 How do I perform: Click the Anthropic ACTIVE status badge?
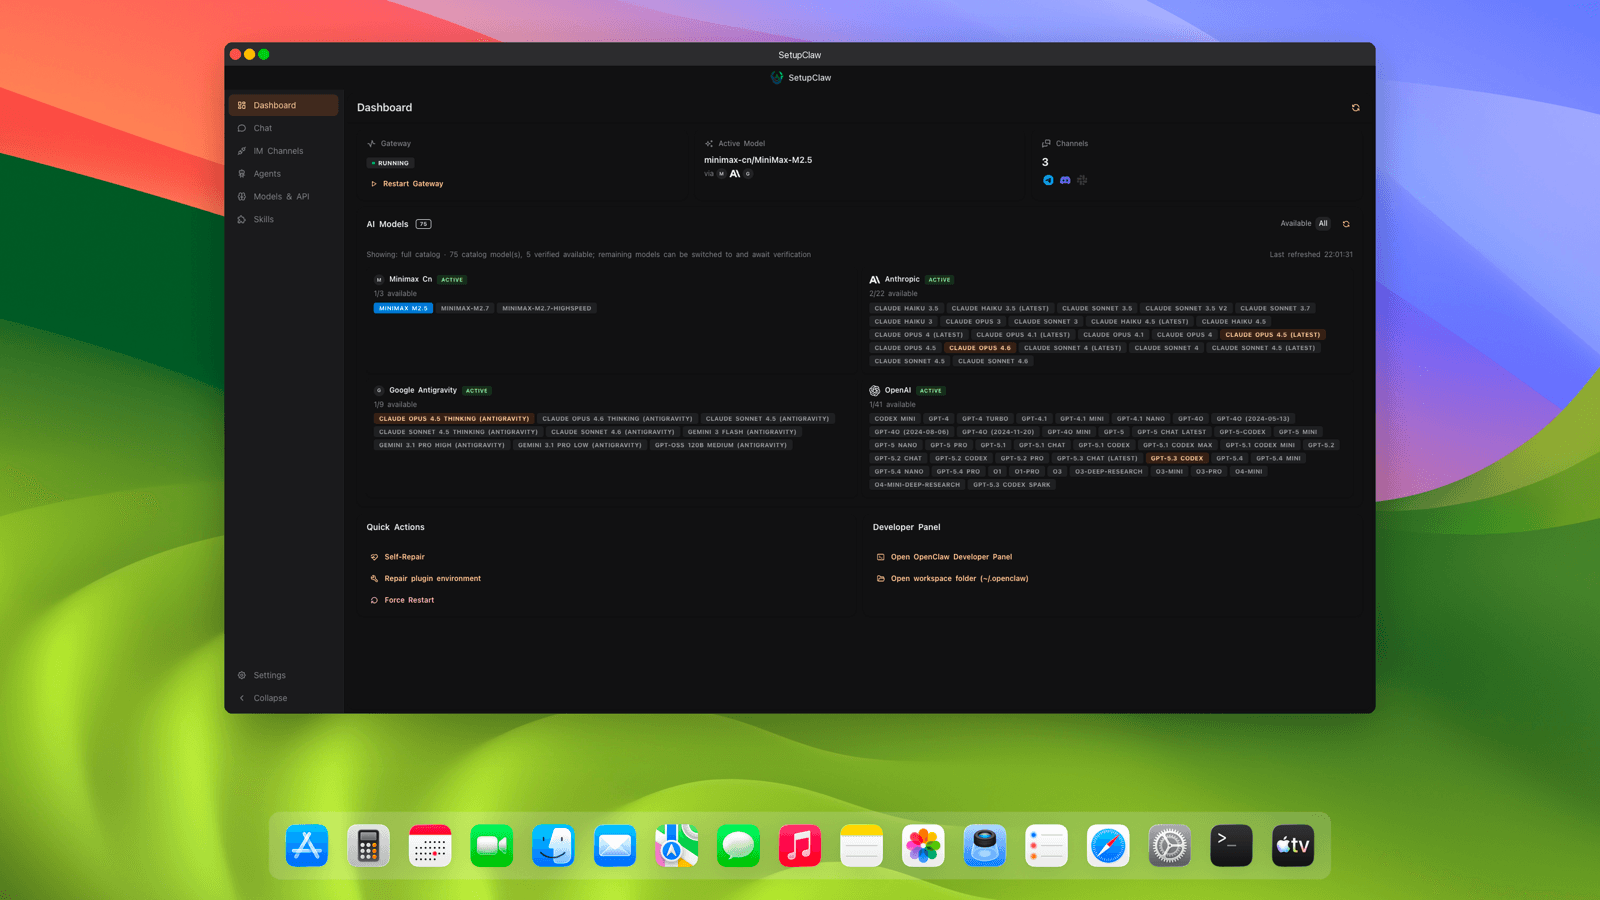point(940,280)
